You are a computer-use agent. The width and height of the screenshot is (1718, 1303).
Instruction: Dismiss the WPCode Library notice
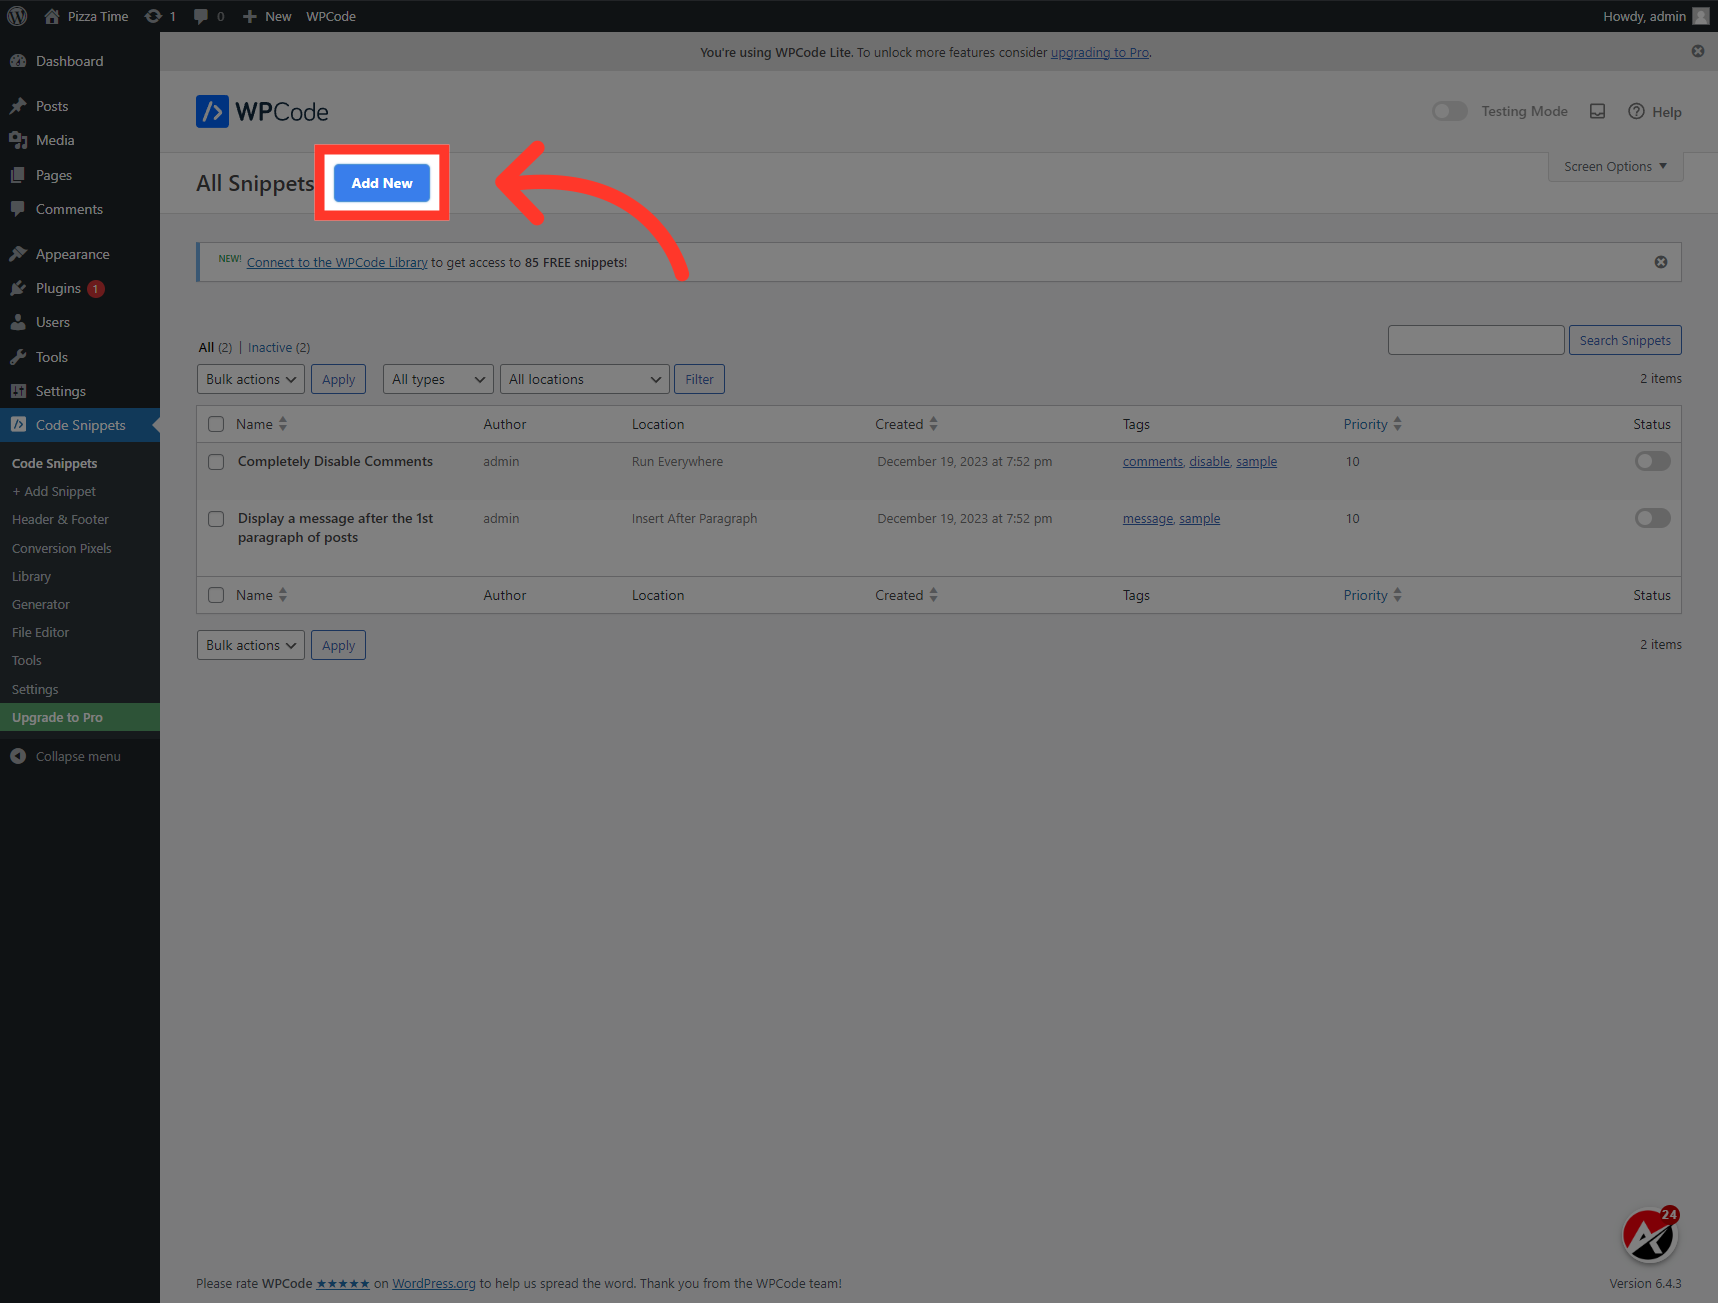point(1661,262)
